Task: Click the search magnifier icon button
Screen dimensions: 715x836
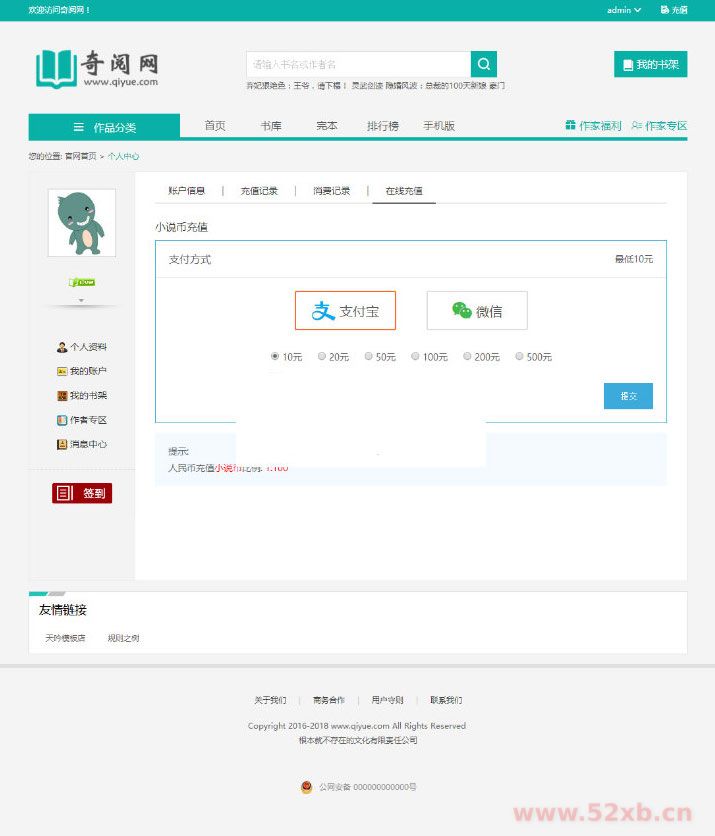Action: pos(483,65)
